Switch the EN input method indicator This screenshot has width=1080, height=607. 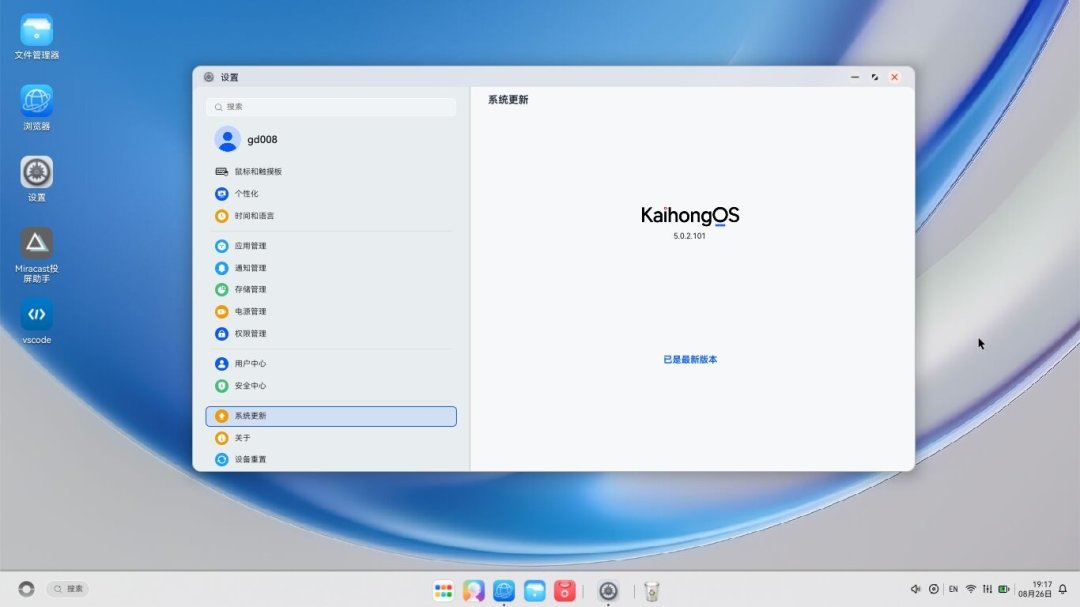click(953, 589)
